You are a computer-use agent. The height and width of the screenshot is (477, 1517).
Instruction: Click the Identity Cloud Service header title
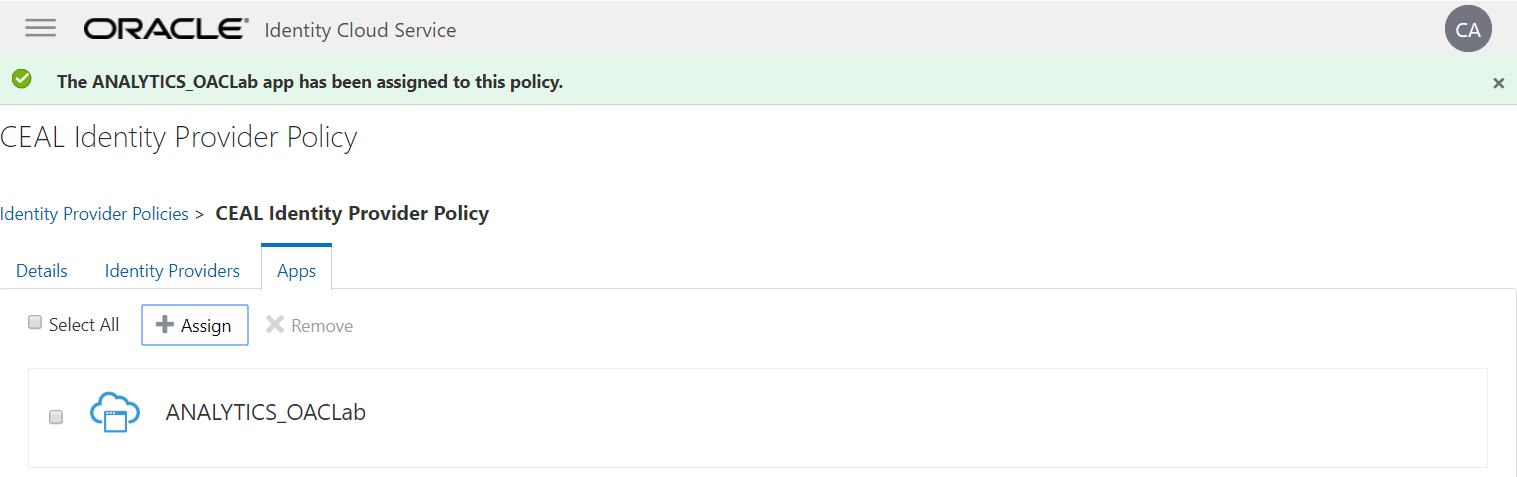360,30
